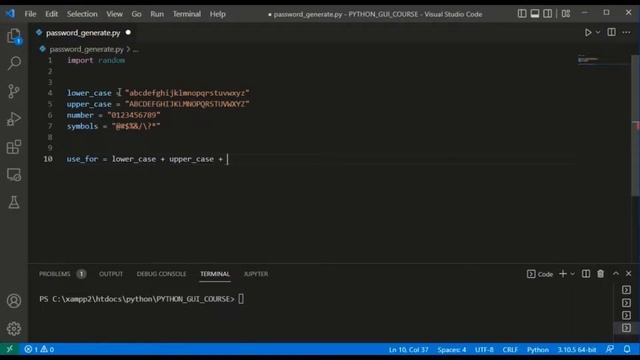Open the Help menu

click(x=218, y=14)
